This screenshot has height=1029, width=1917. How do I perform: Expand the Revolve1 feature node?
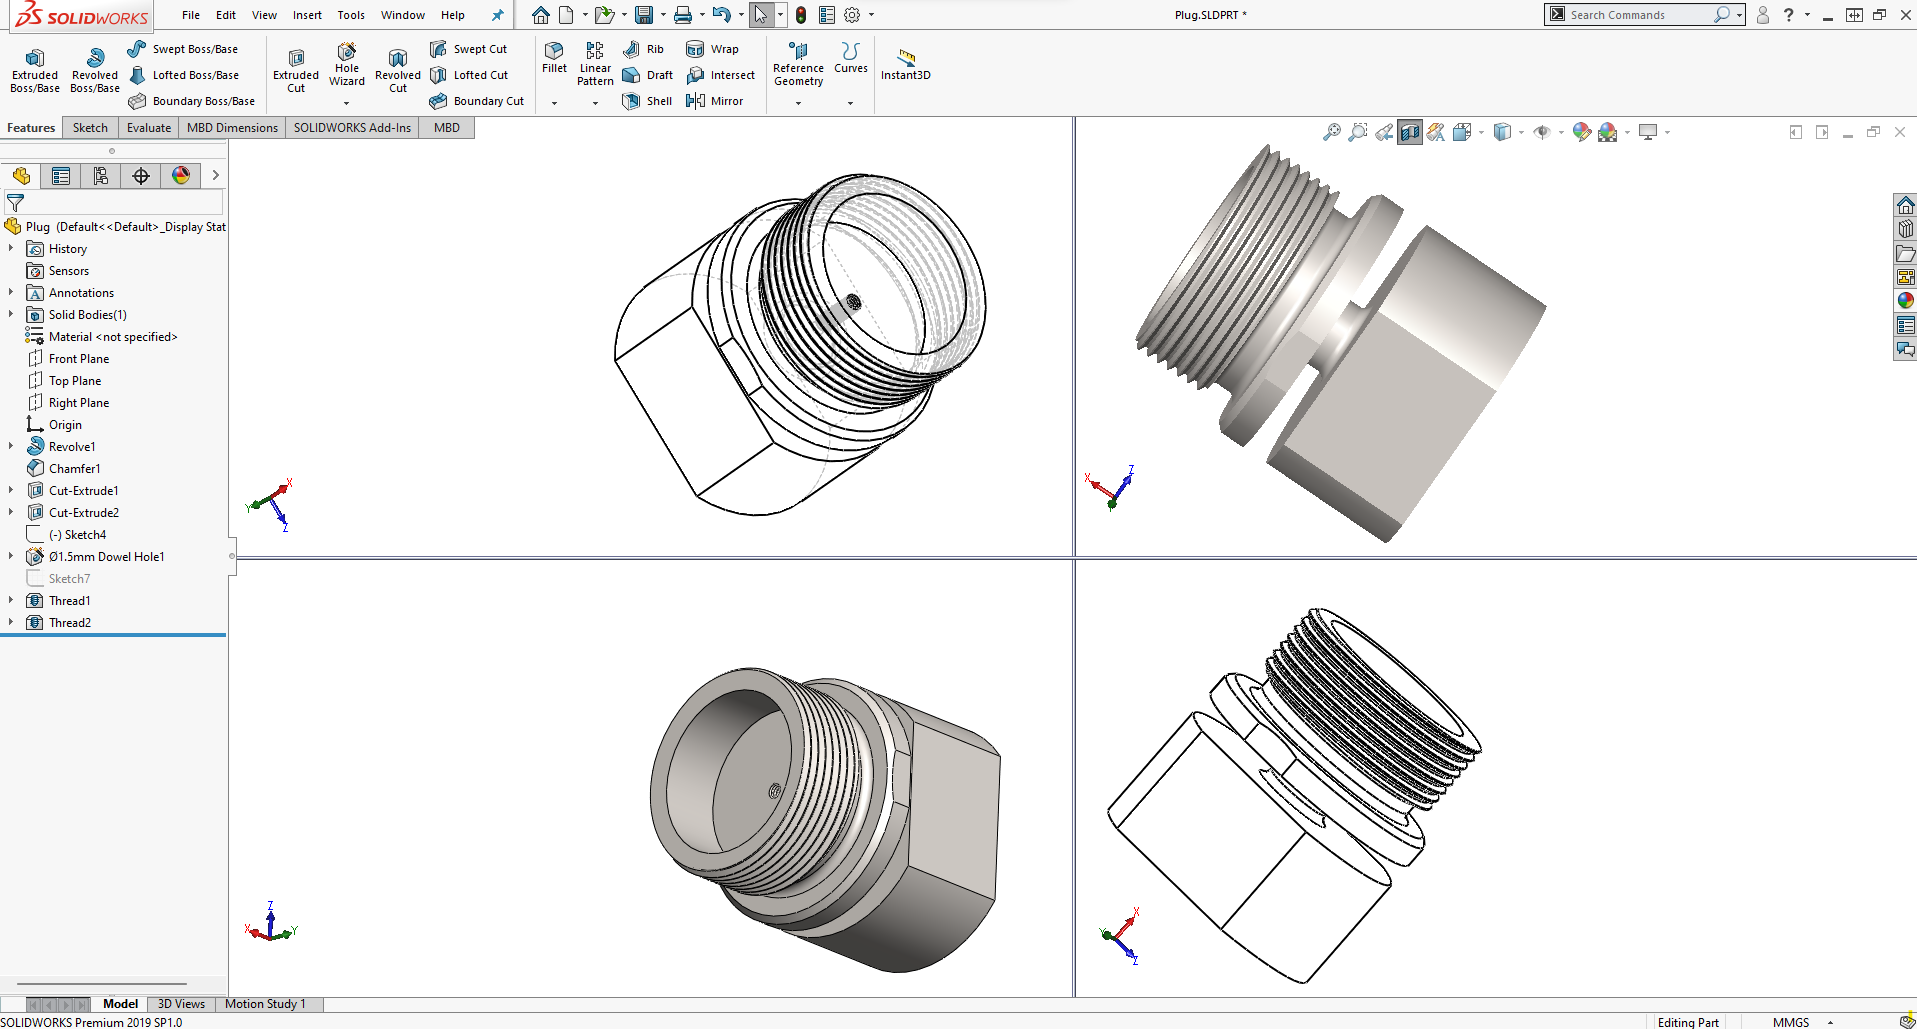click(x=11, y=447)
